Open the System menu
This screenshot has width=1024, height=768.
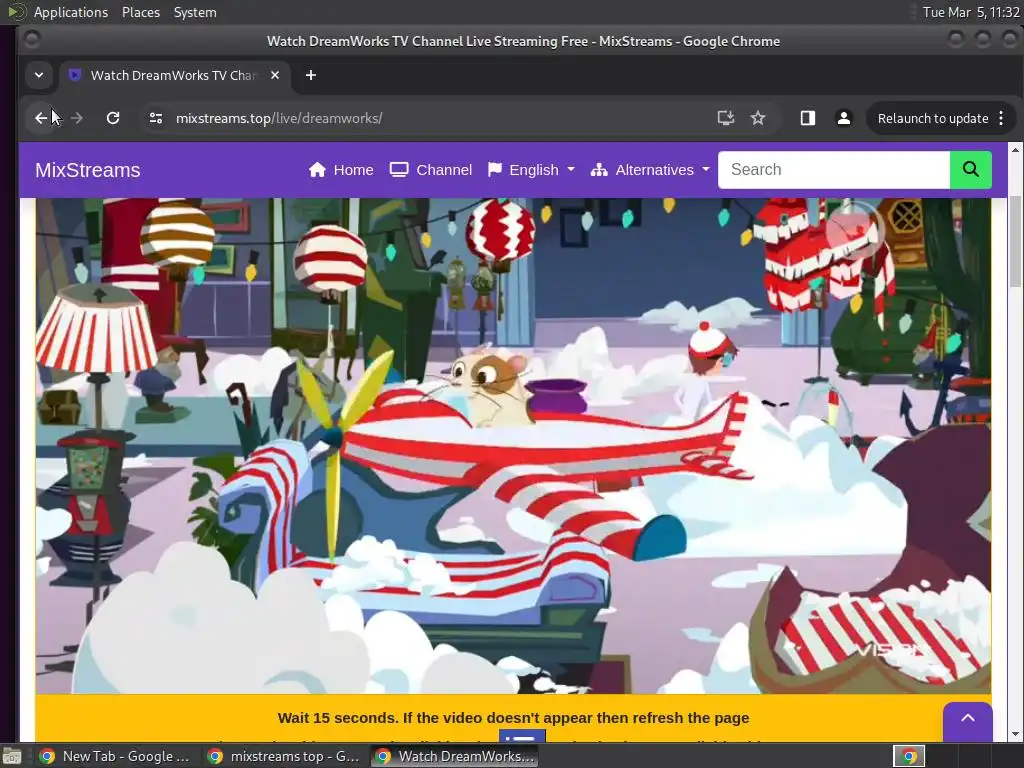tap(195, 12)
